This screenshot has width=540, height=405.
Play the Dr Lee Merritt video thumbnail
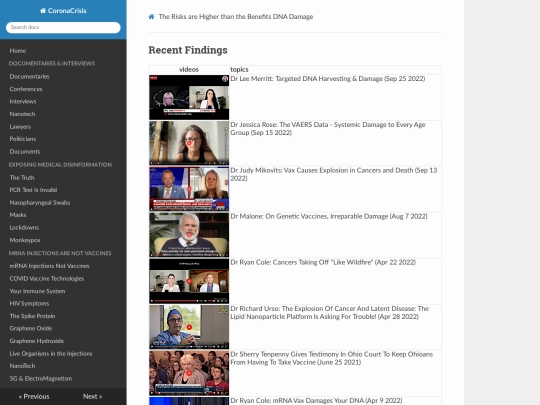pyautogui.click(x=189, y=97)
